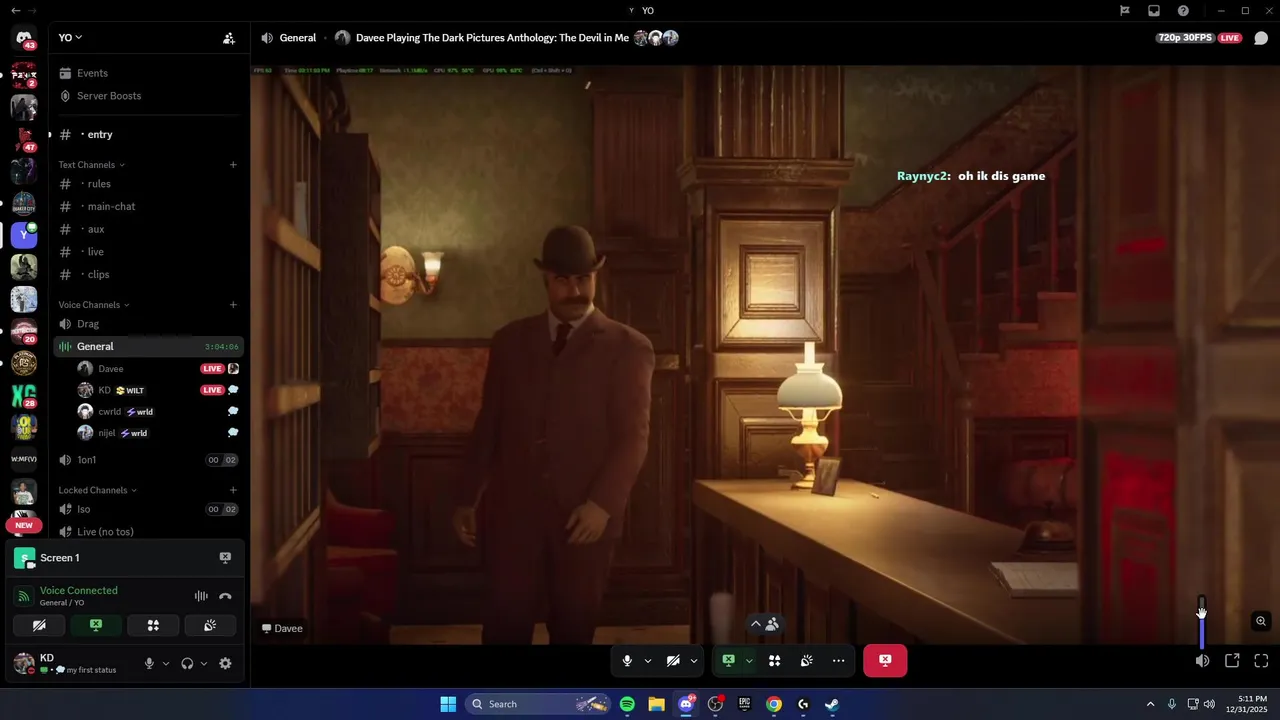The width and height of the screenshot is (1280, 720).
Task: Disconnect from voice with the hang-up icon
Action: pyautogui.click(x=225, y=596)
